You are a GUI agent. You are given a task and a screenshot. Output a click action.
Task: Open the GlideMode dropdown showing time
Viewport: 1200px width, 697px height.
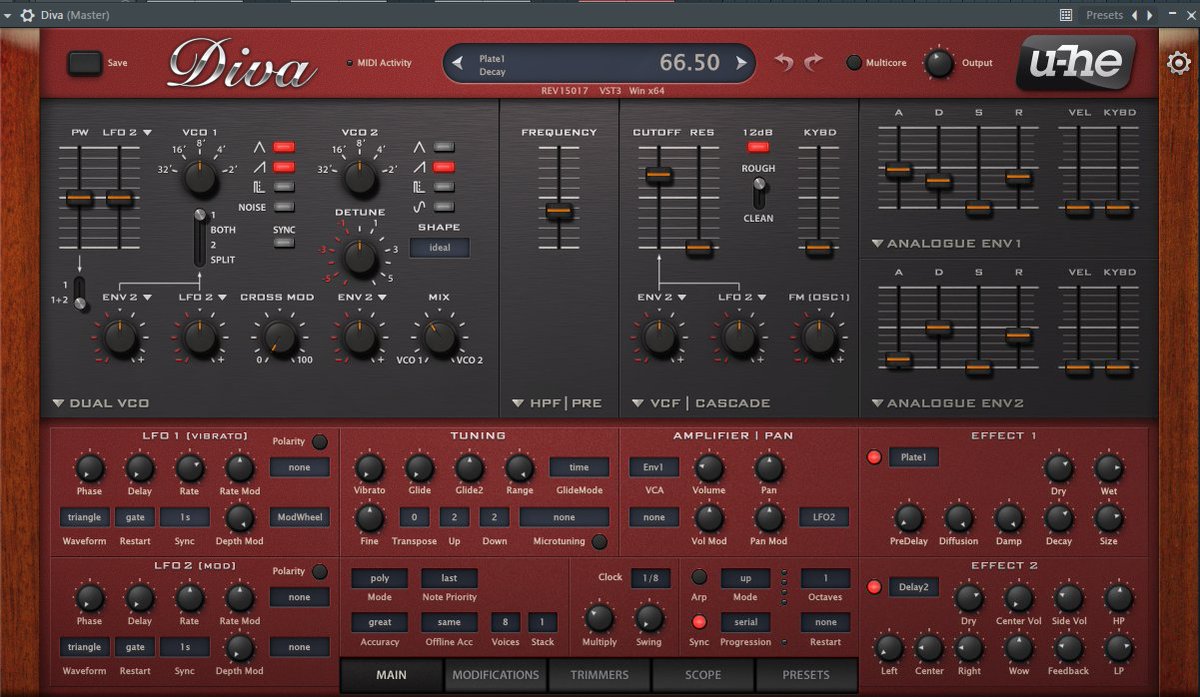tap(578, 467)
